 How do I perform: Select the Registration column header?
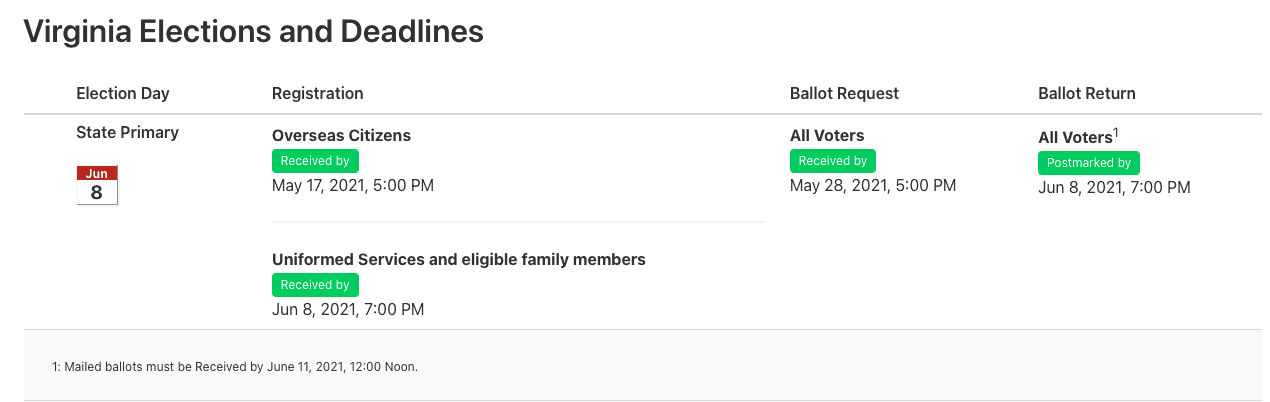[317, 93]
